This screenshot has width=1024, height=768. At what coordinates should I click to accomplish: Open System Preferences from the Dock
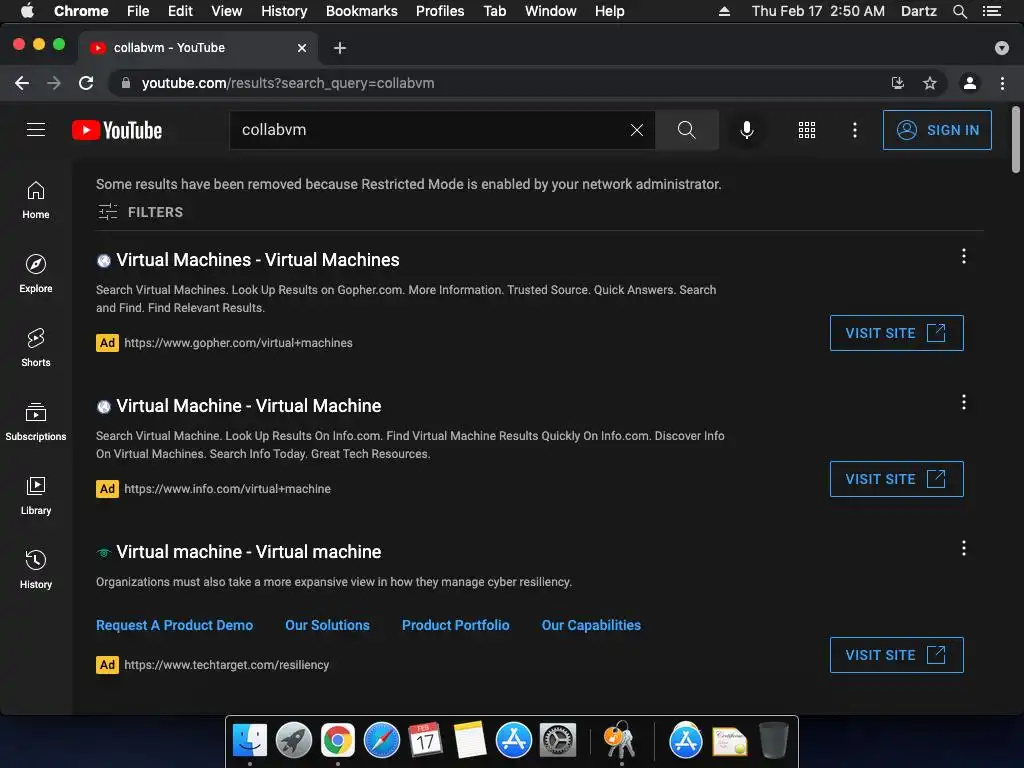pyautogui.click(x=558, y=741)
